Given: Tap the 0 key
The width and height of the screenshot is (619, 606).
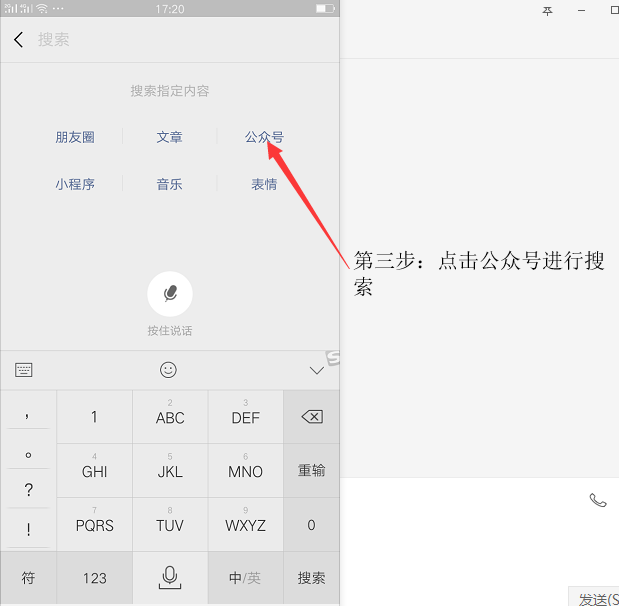Looking at the screenshot, I should pyautogui.click(x=311, y=524).
